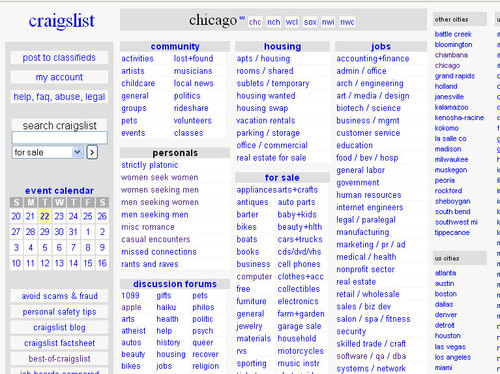Open the craigslist factsheet link
Image resolution: width=500 pixels, height=374 pixels.
[x=59, y=343]
